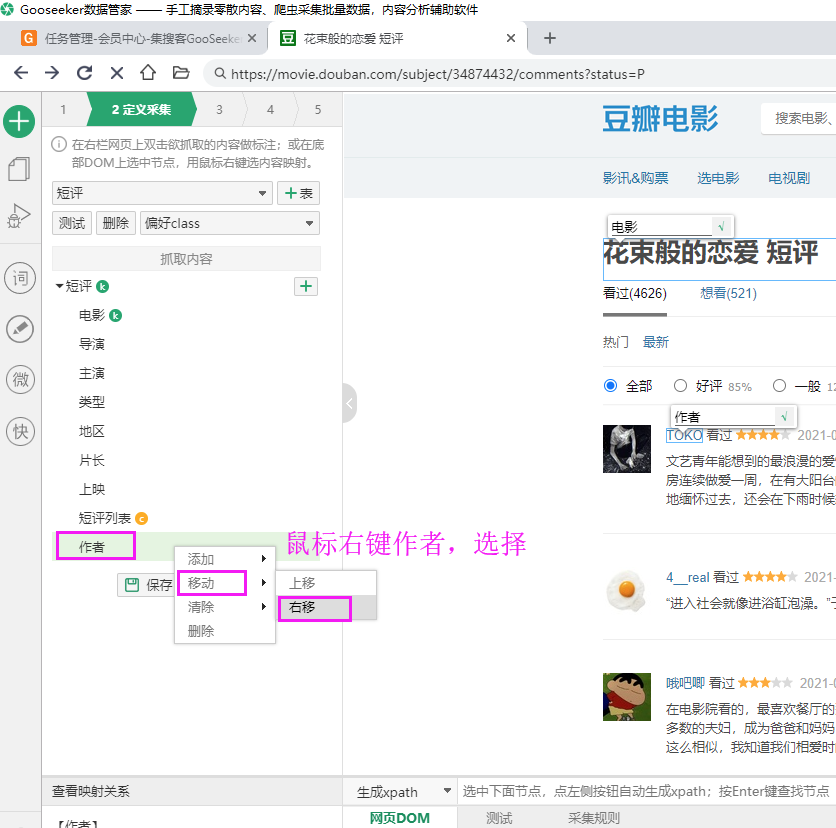Screen dimensions: 836x828
Task: Open a new tab with plus icon
Action: 550,38
